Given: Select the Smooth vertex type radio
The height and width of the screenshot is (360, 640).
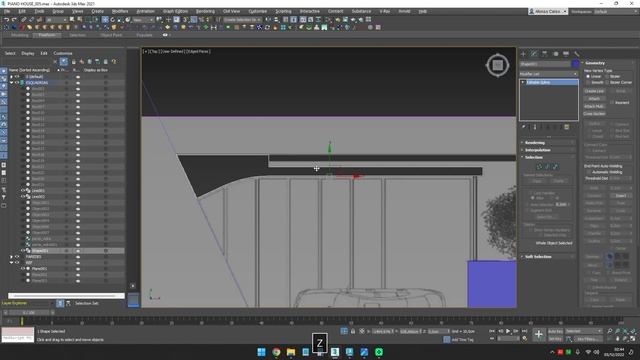Looking at the screenshot, I should coord(588,82).
